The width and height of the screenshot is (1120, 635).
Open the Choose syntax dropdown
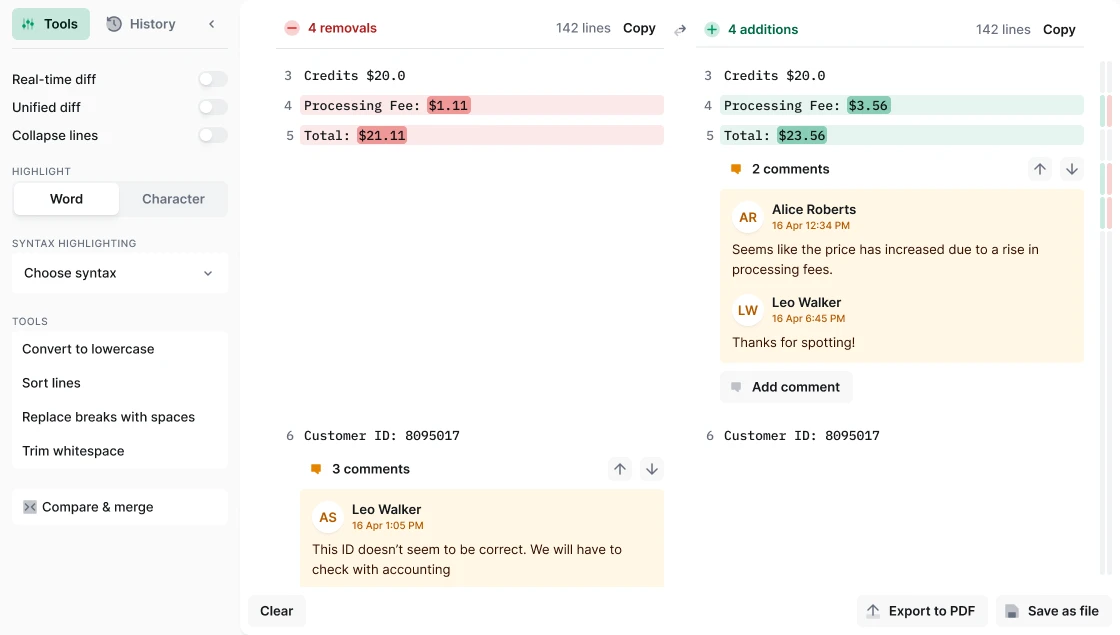119,273
